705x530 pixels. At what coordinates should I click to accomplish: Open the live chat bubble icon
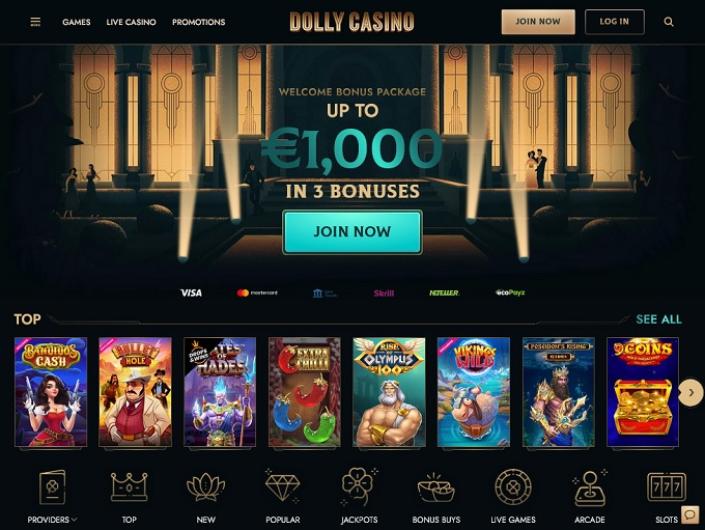(690, 514)
